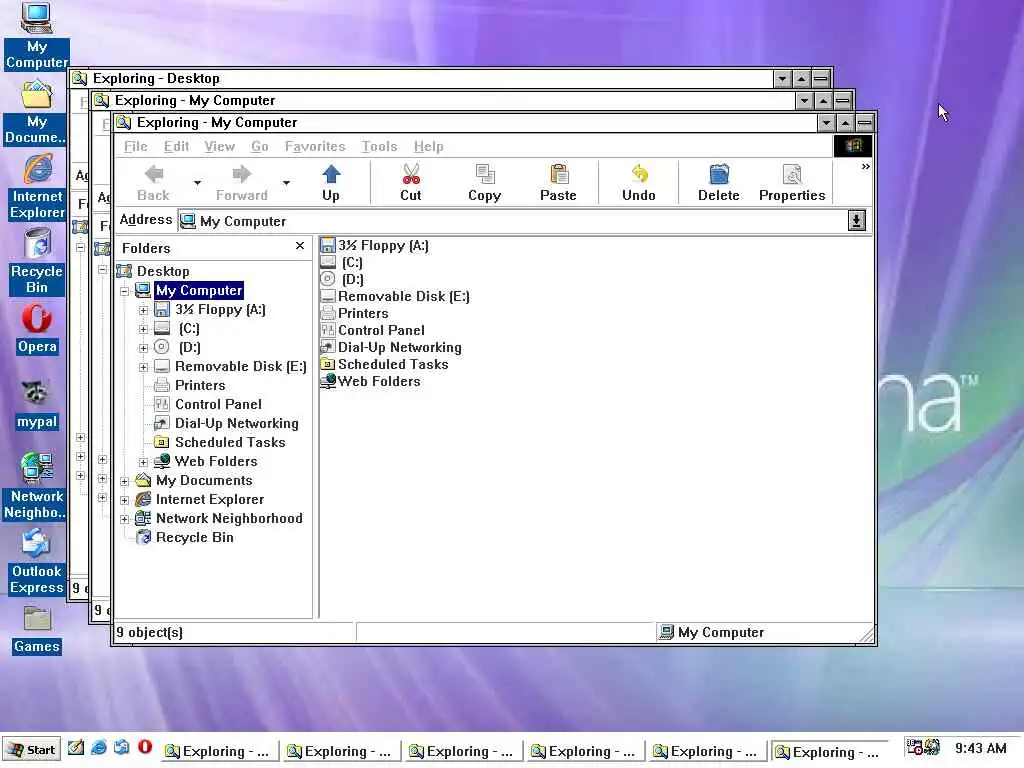Screen dimensions: 1024x768
Task: Expand (D:) drive in the folder tree
Action: pyautogui.click(x=143, y=348)
